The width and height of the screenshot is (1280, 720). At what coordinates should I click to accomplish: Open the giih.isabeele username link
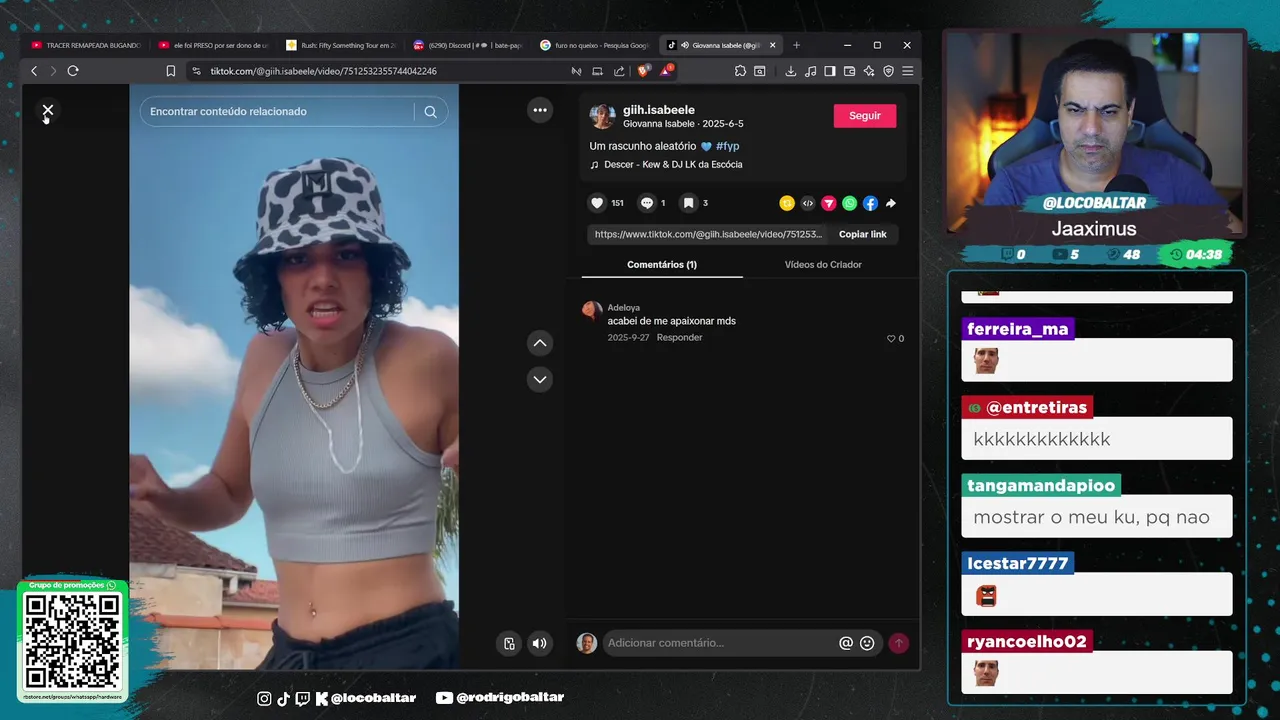659,110
